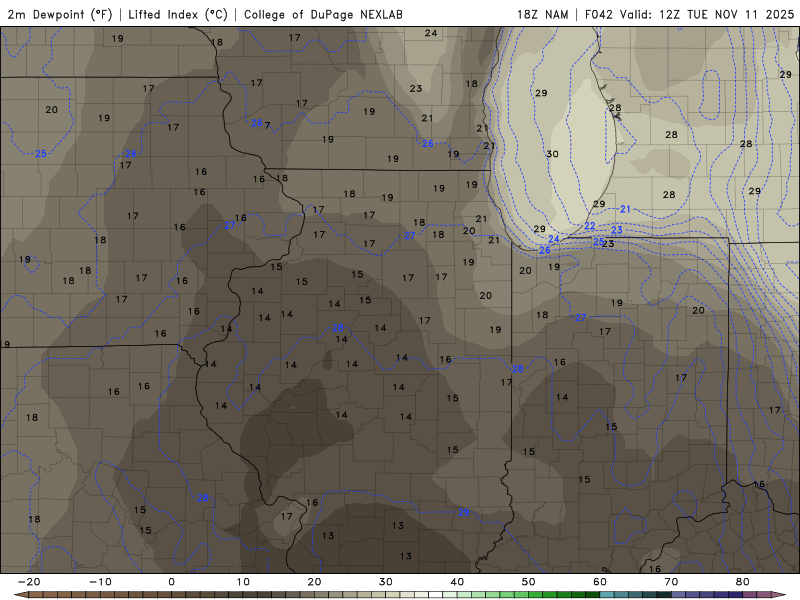
Task: Click the 0 tick label on color scale
Action: pos(171,582)
